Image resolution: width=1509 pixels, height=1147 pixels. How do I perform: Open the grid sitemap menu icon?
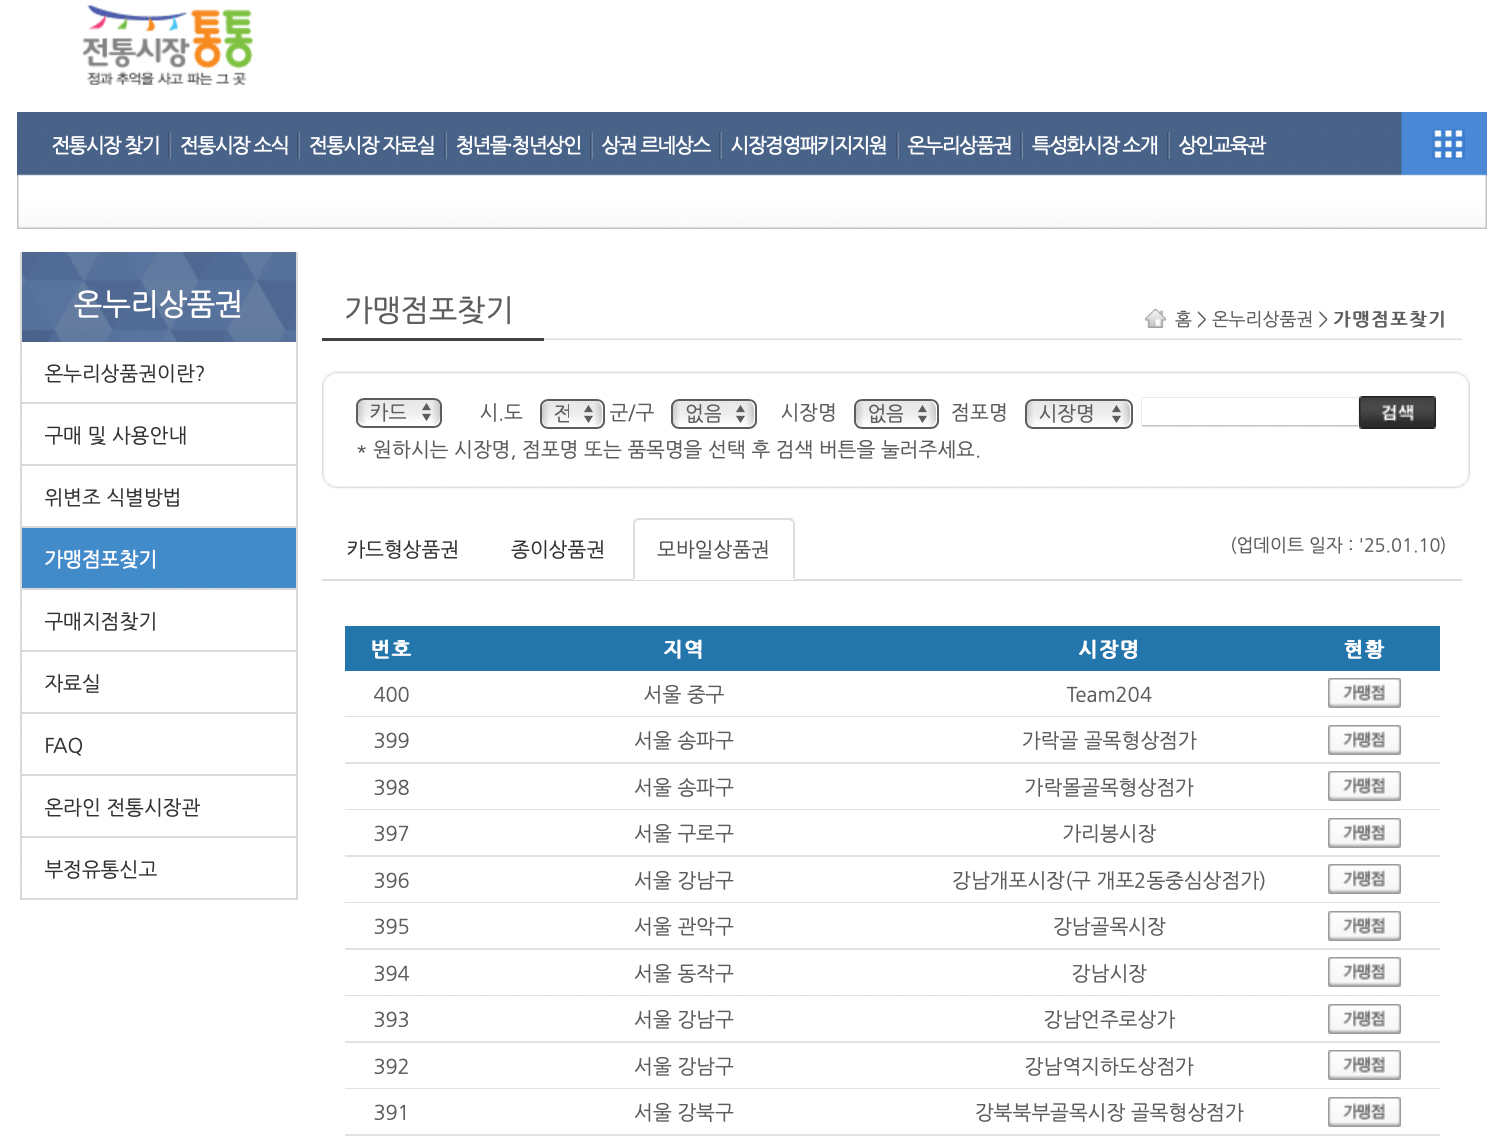[1447, 144]
